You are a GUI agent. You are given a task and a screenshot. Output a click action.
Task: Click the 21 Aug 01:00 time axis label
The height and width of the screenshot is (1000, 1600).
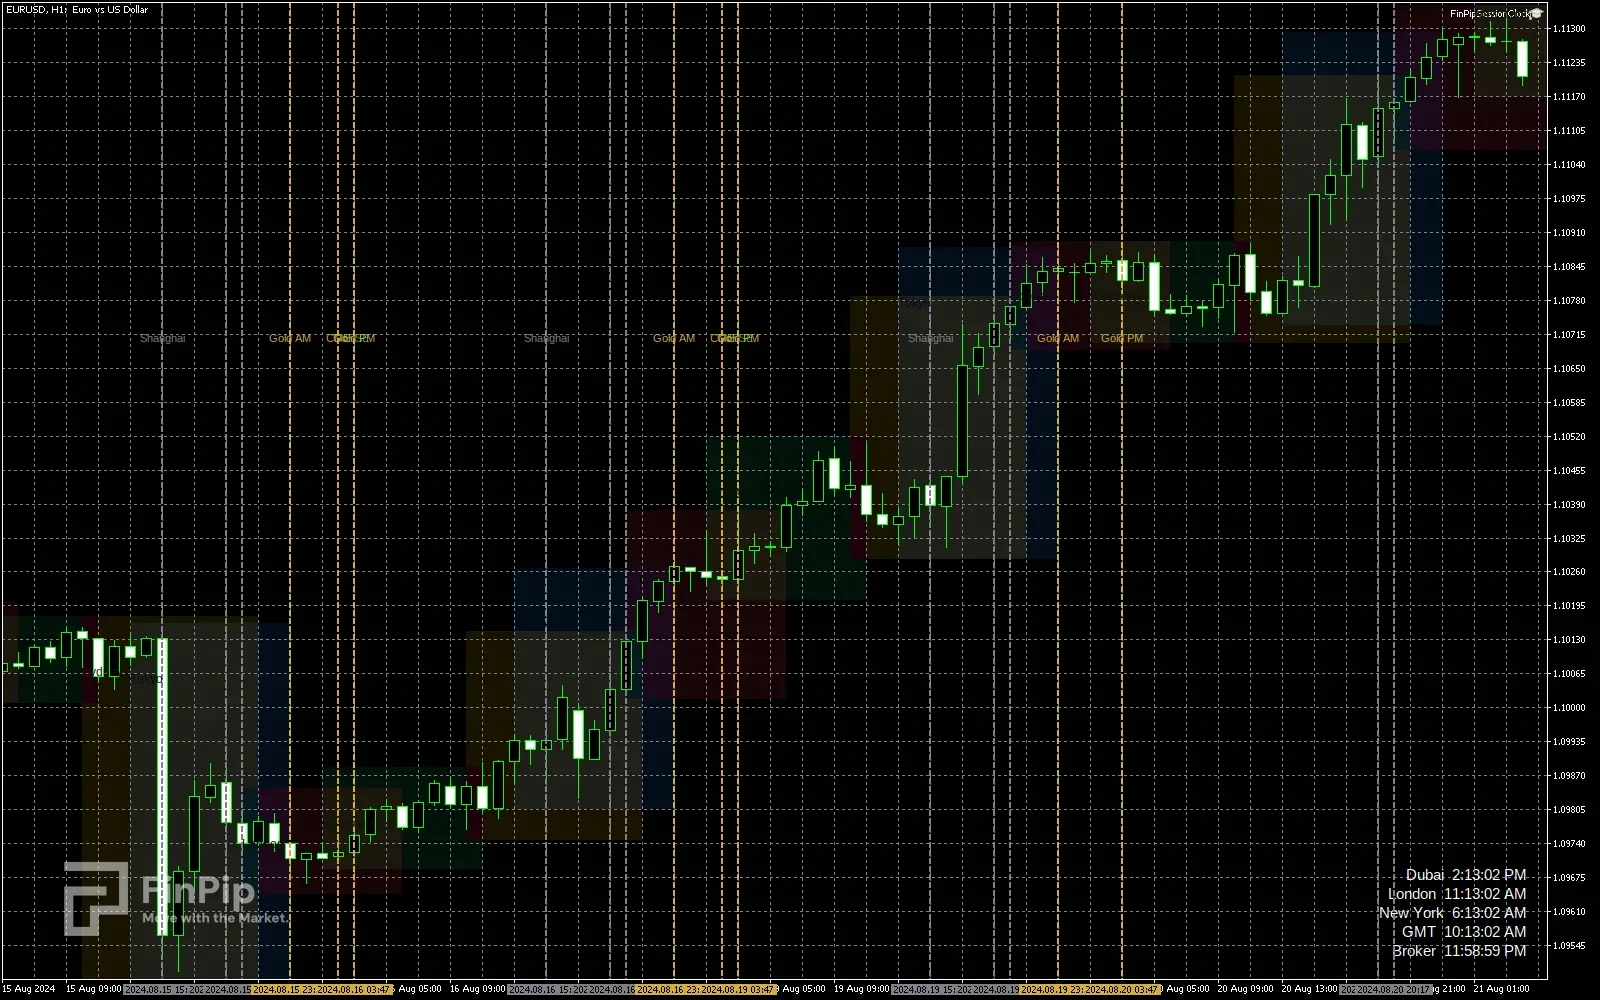(x=1501, y=989)
